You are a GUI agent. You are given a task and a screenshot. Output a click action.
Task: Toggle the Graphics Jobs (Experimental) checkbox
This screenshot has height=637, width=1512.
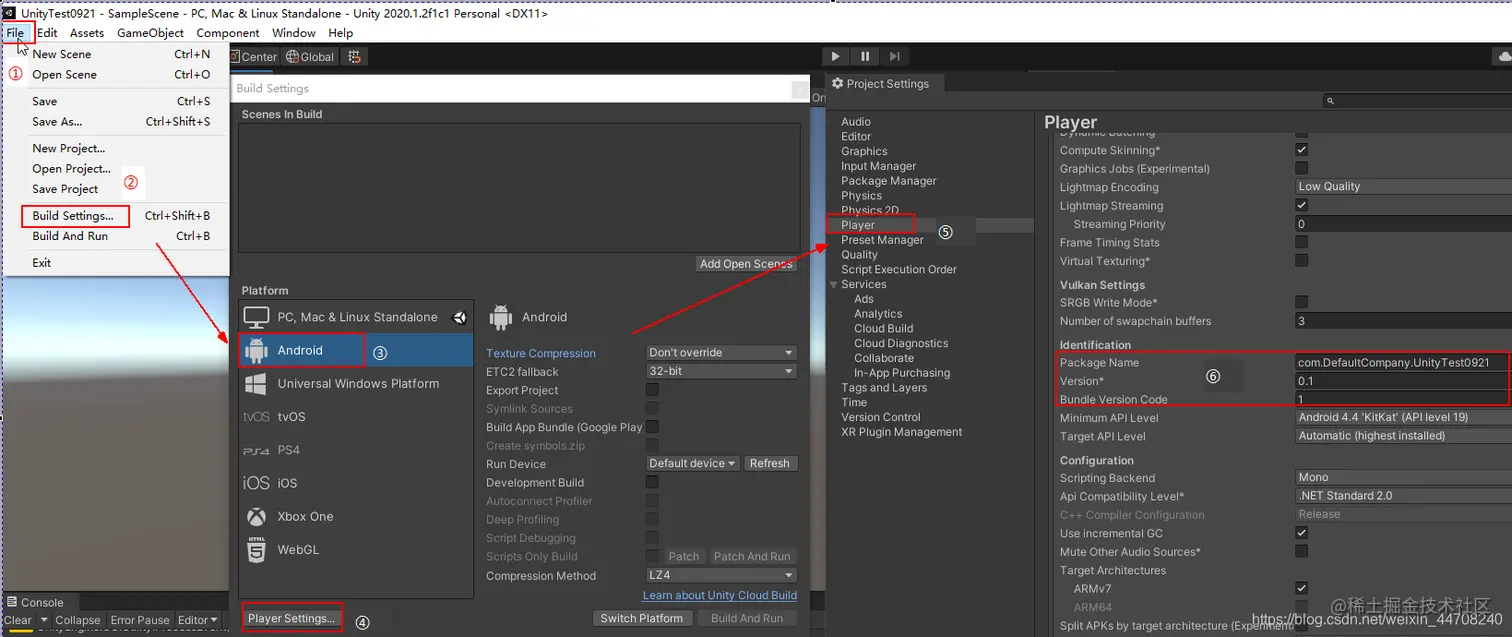coord(1301,168)
